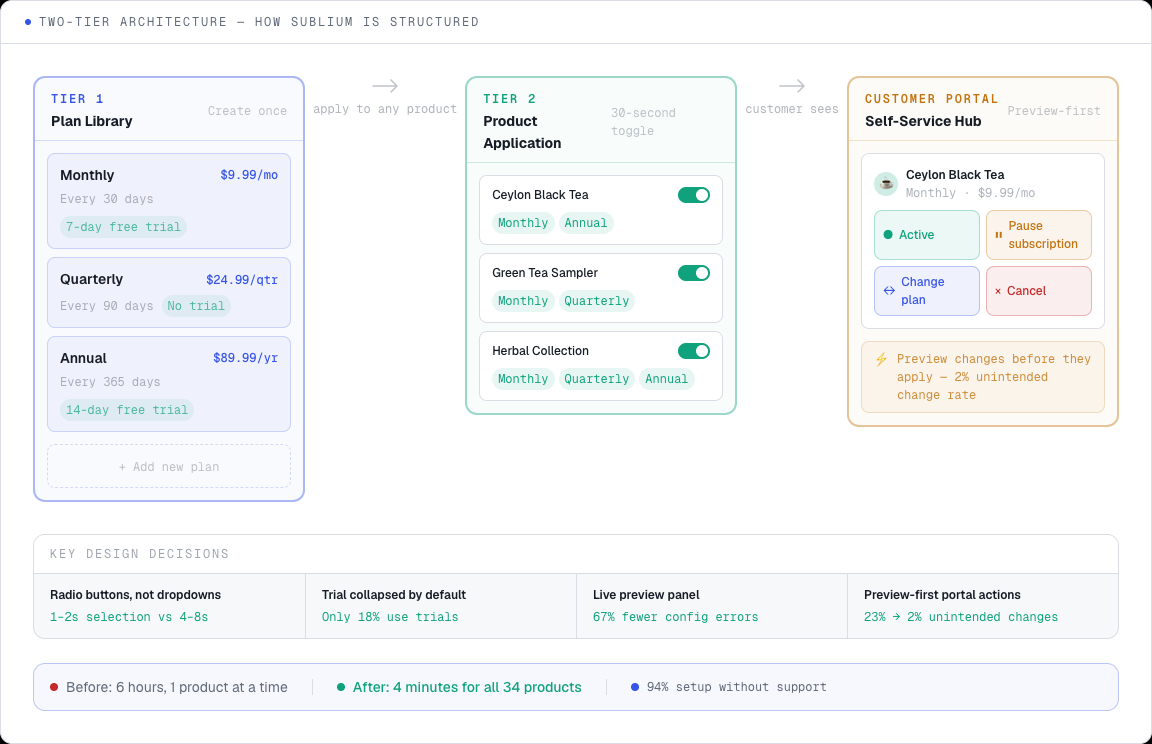Select the Quarterly chip under Green Tea Sampler
1152x744 pixels.
point(596,300)
